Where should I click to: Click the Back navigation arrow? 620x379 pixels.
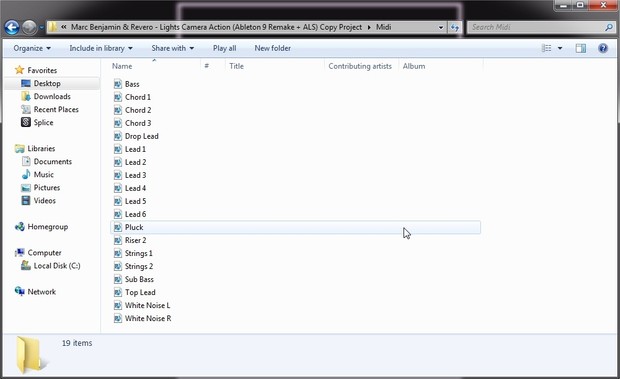[x=12, y=27]
